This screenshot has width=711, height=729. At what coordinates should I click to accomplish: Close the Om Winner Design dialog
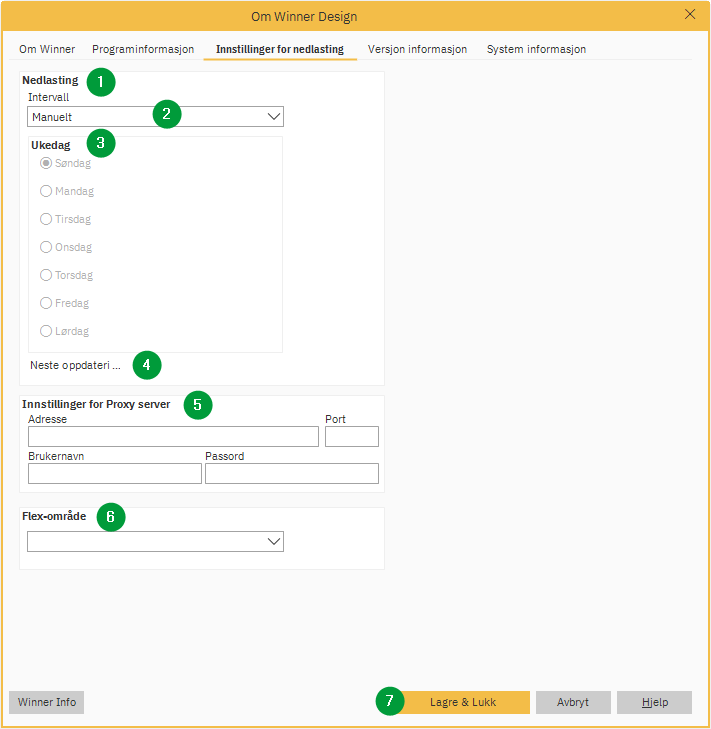pyautogui.click(x=689, y=15)
